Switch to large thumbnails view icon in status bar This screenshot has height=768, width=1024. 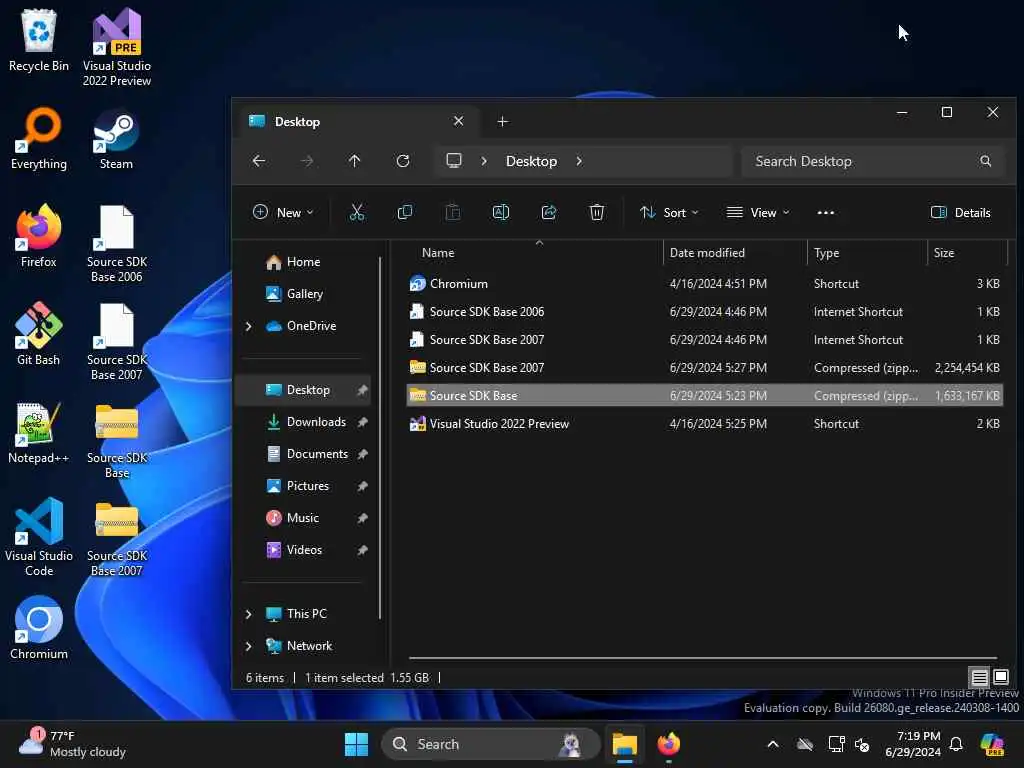(1000, 677)
